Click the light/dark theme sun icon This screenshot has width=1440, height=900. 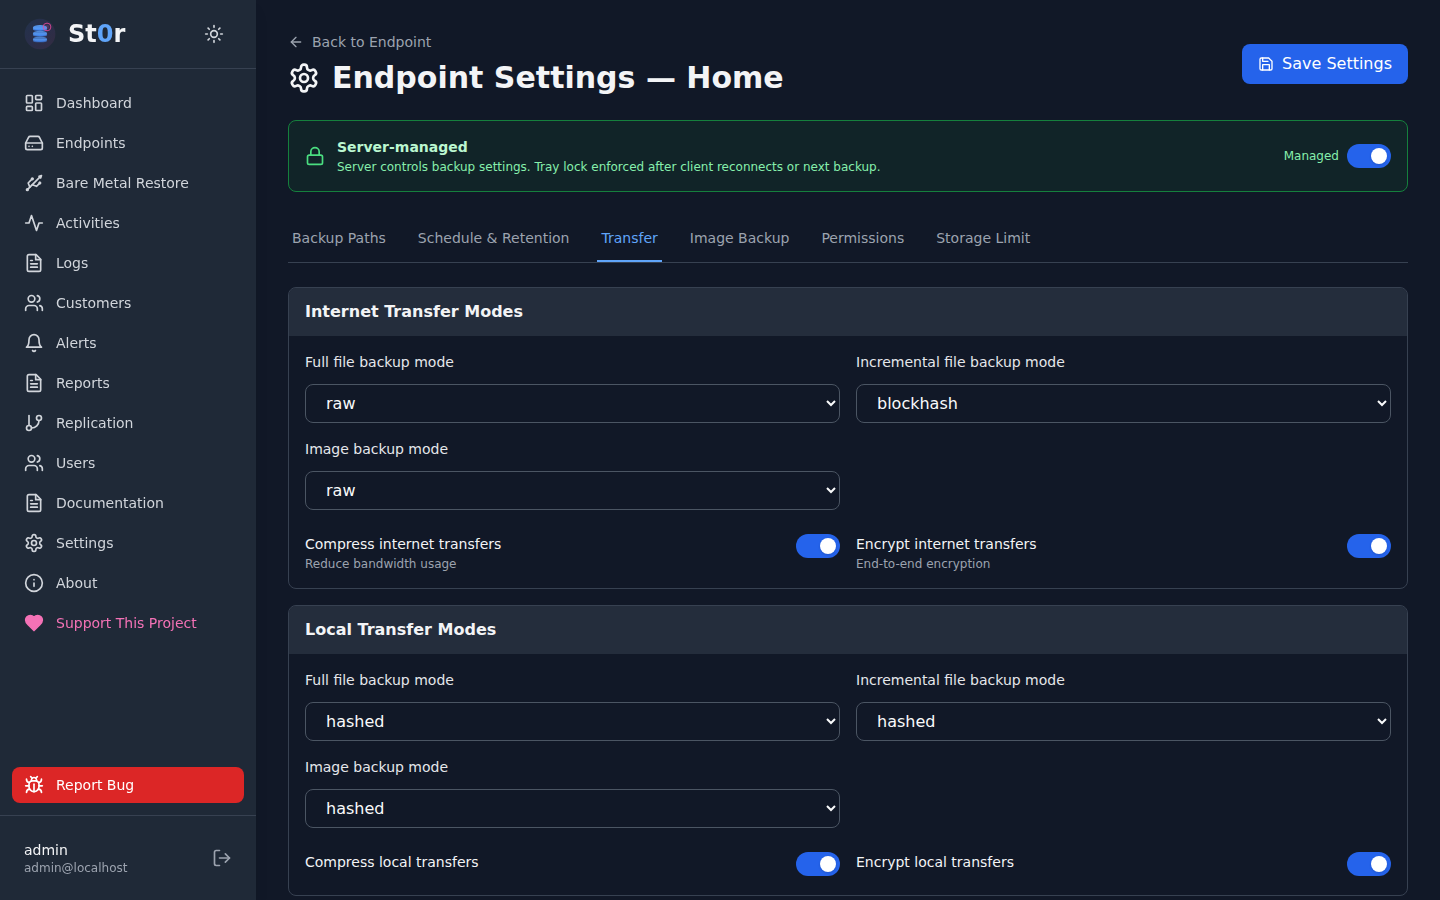click(214, 34)
